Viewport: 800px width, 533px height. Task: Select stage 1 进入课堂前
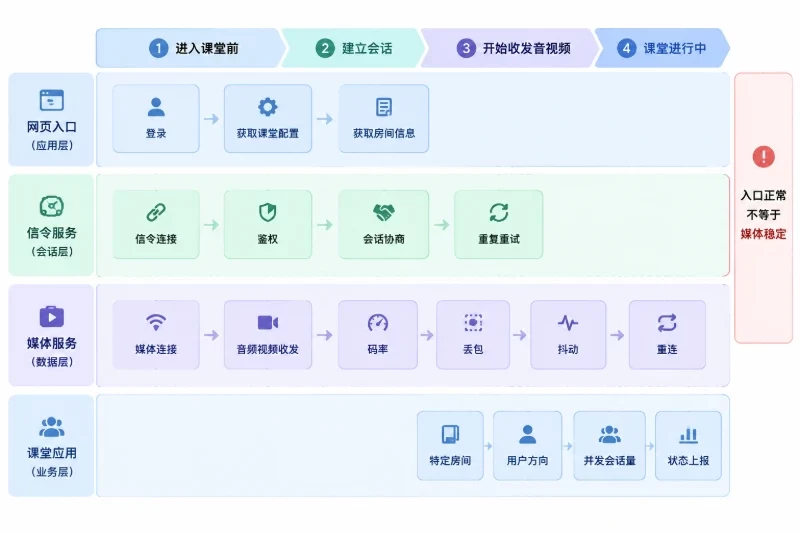click(191, 48)
